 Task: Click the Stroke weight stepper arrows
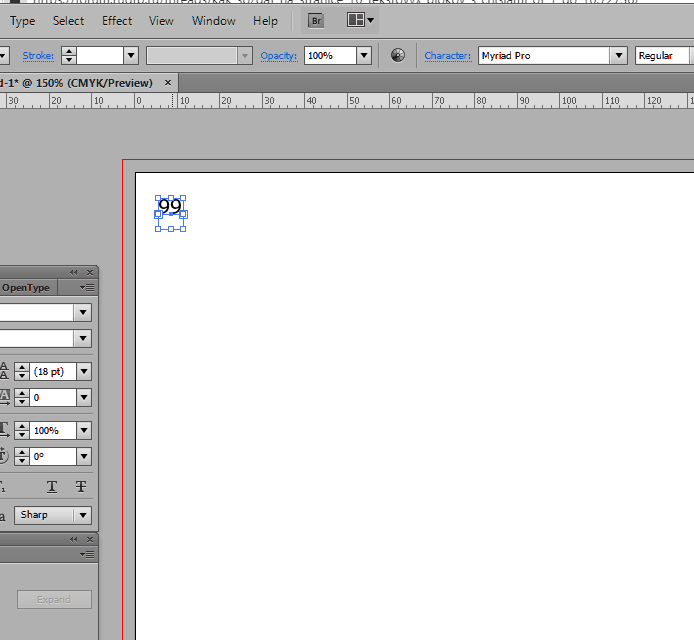(x=69, y=56)
